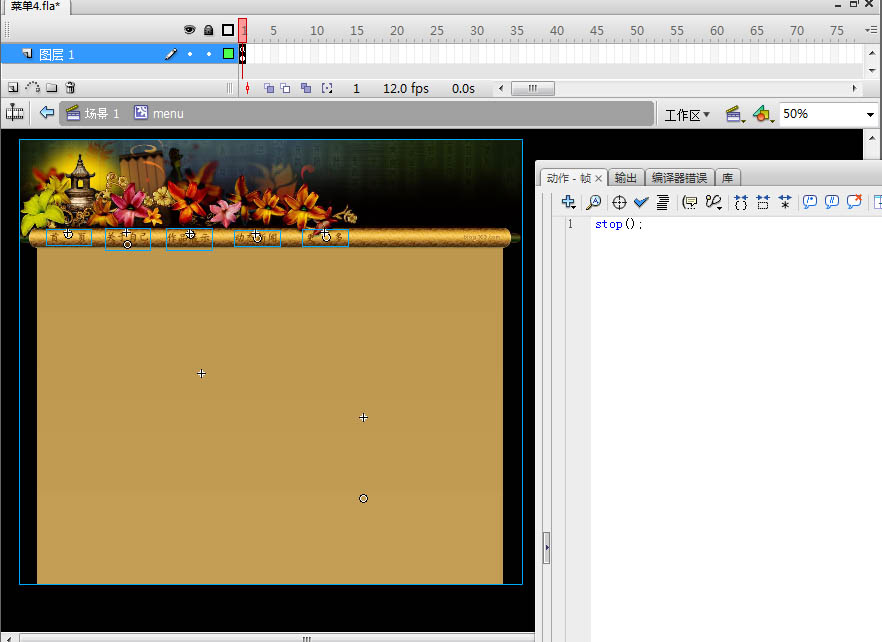Screen dimensions: 882x642
Task: Click the Insert Layer Folder icon
Action: pos(52,88)
